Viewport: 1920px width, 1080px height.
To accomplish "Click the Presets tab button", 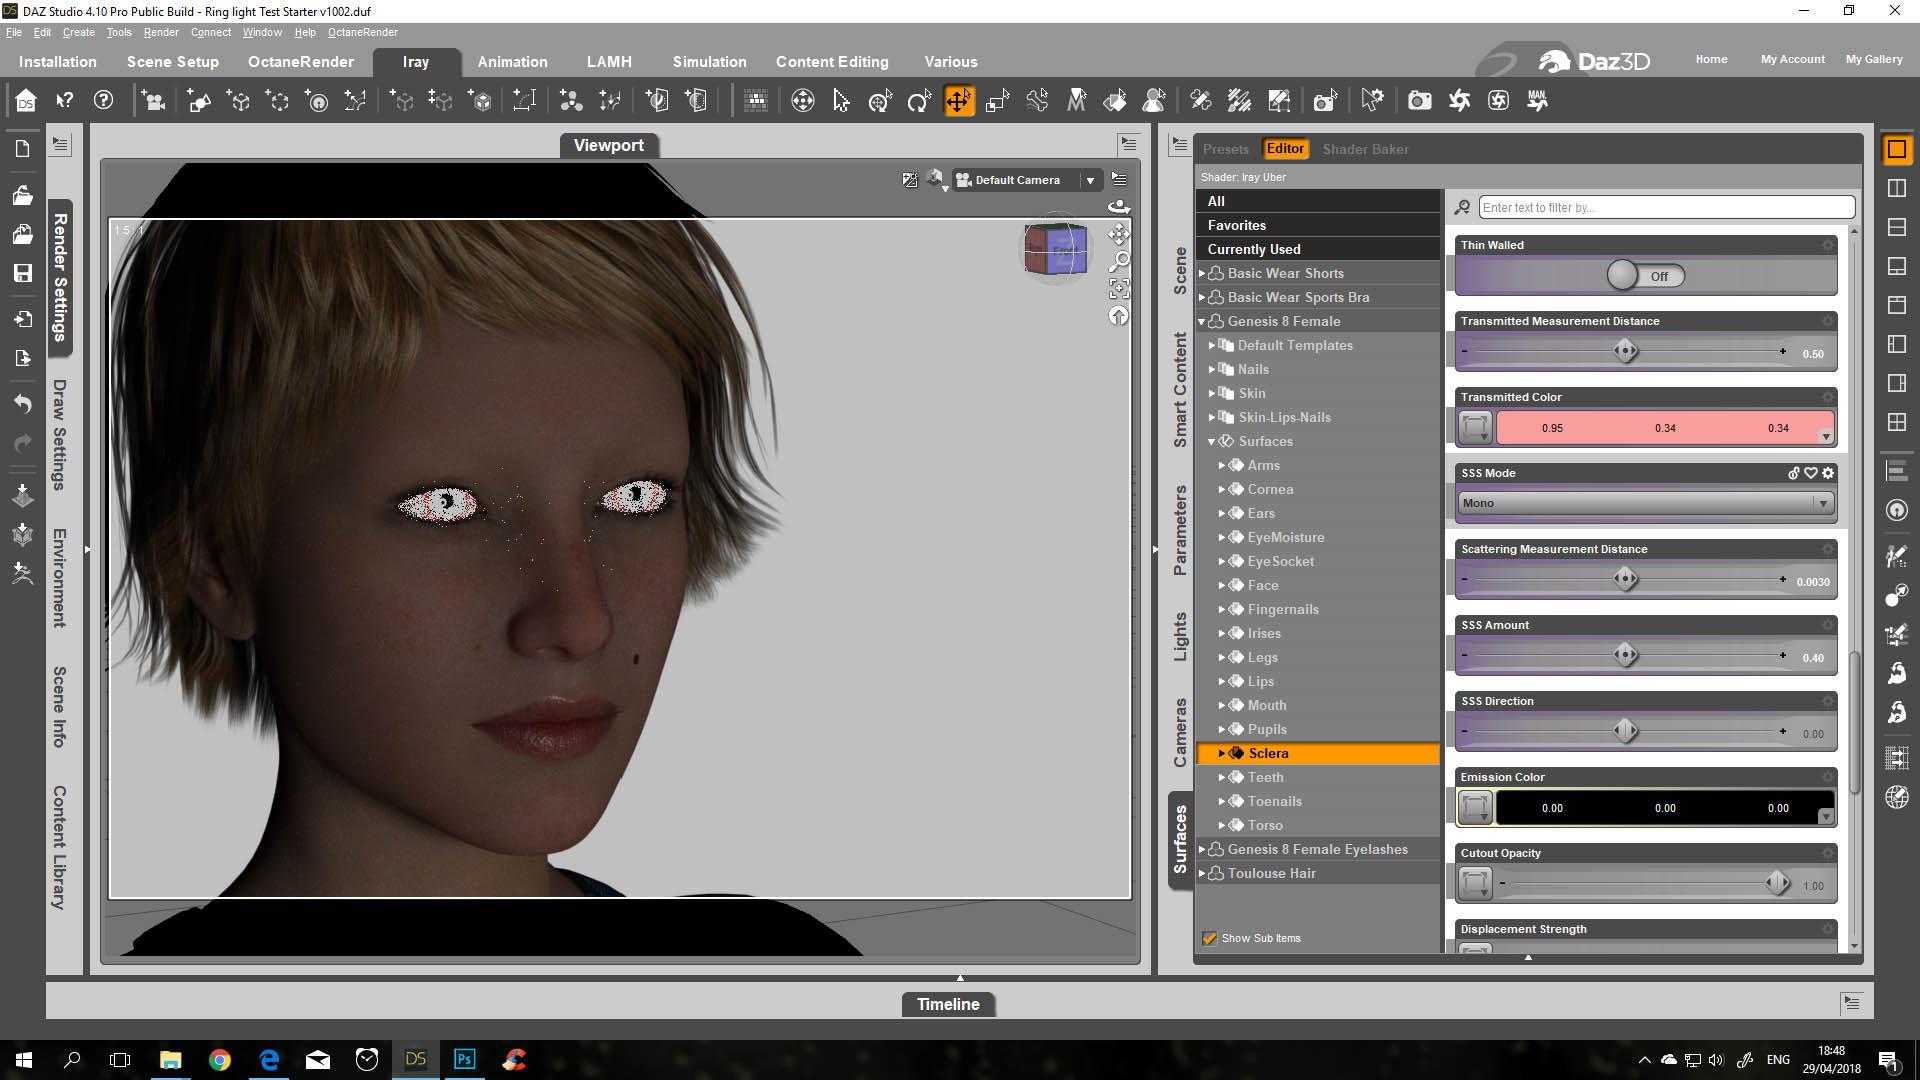I will point(1225,149).
